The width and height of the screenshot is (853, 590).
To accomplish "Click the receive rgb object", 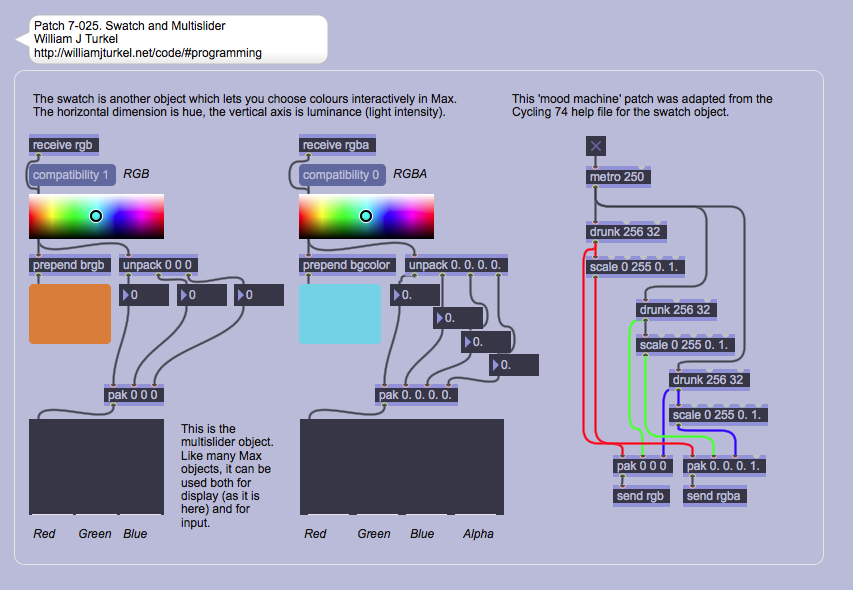I will coord(64,145).
